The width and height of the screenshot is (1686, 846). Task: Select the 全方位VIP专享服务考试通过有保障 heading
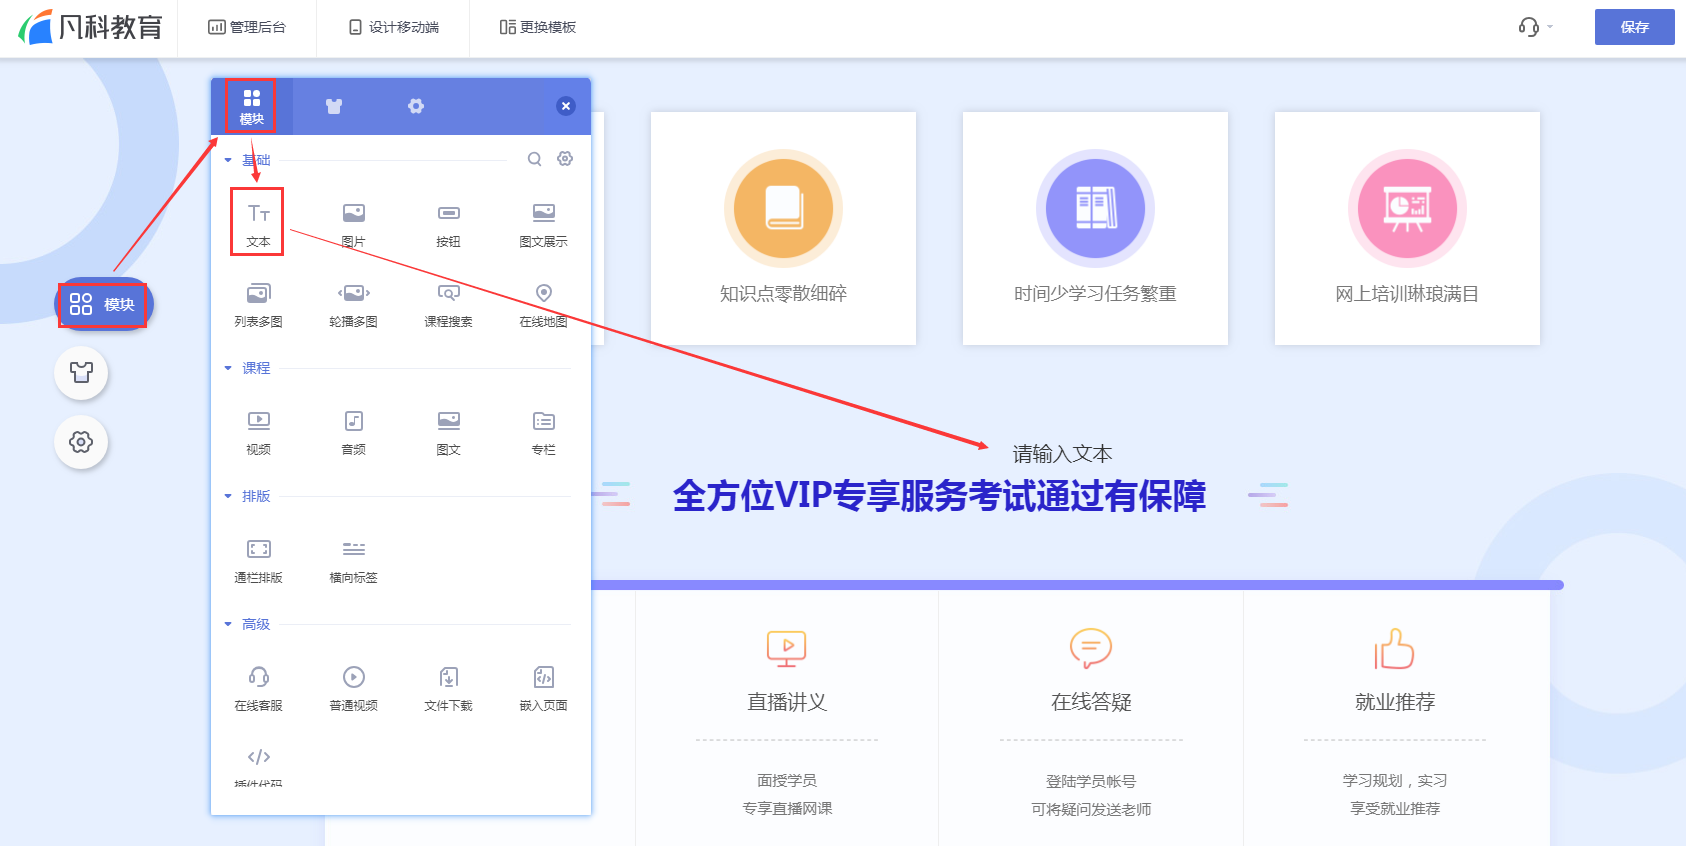(939, 496)
